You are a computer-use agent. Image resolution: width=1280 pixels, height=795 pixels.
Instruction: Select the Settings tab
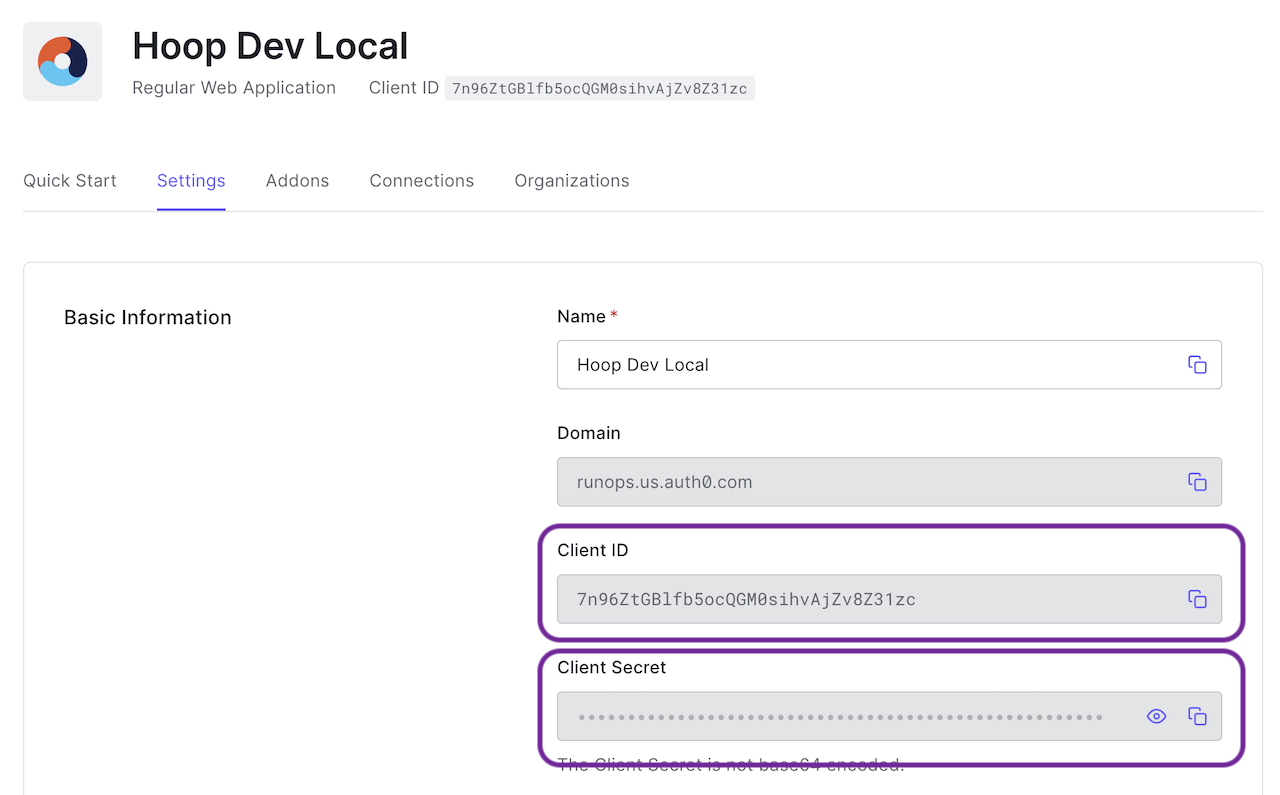[x=191, y=181]
